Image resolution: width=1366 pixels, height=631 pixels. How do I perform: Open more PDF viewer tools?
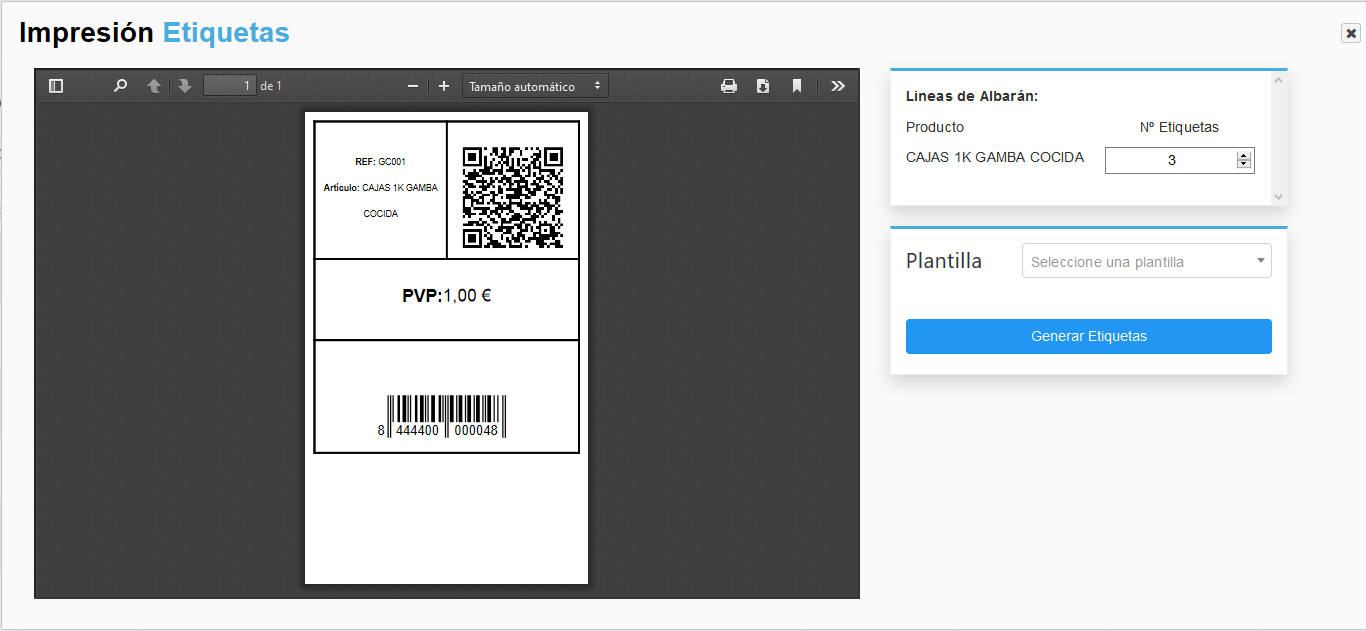tap(838, 86)
